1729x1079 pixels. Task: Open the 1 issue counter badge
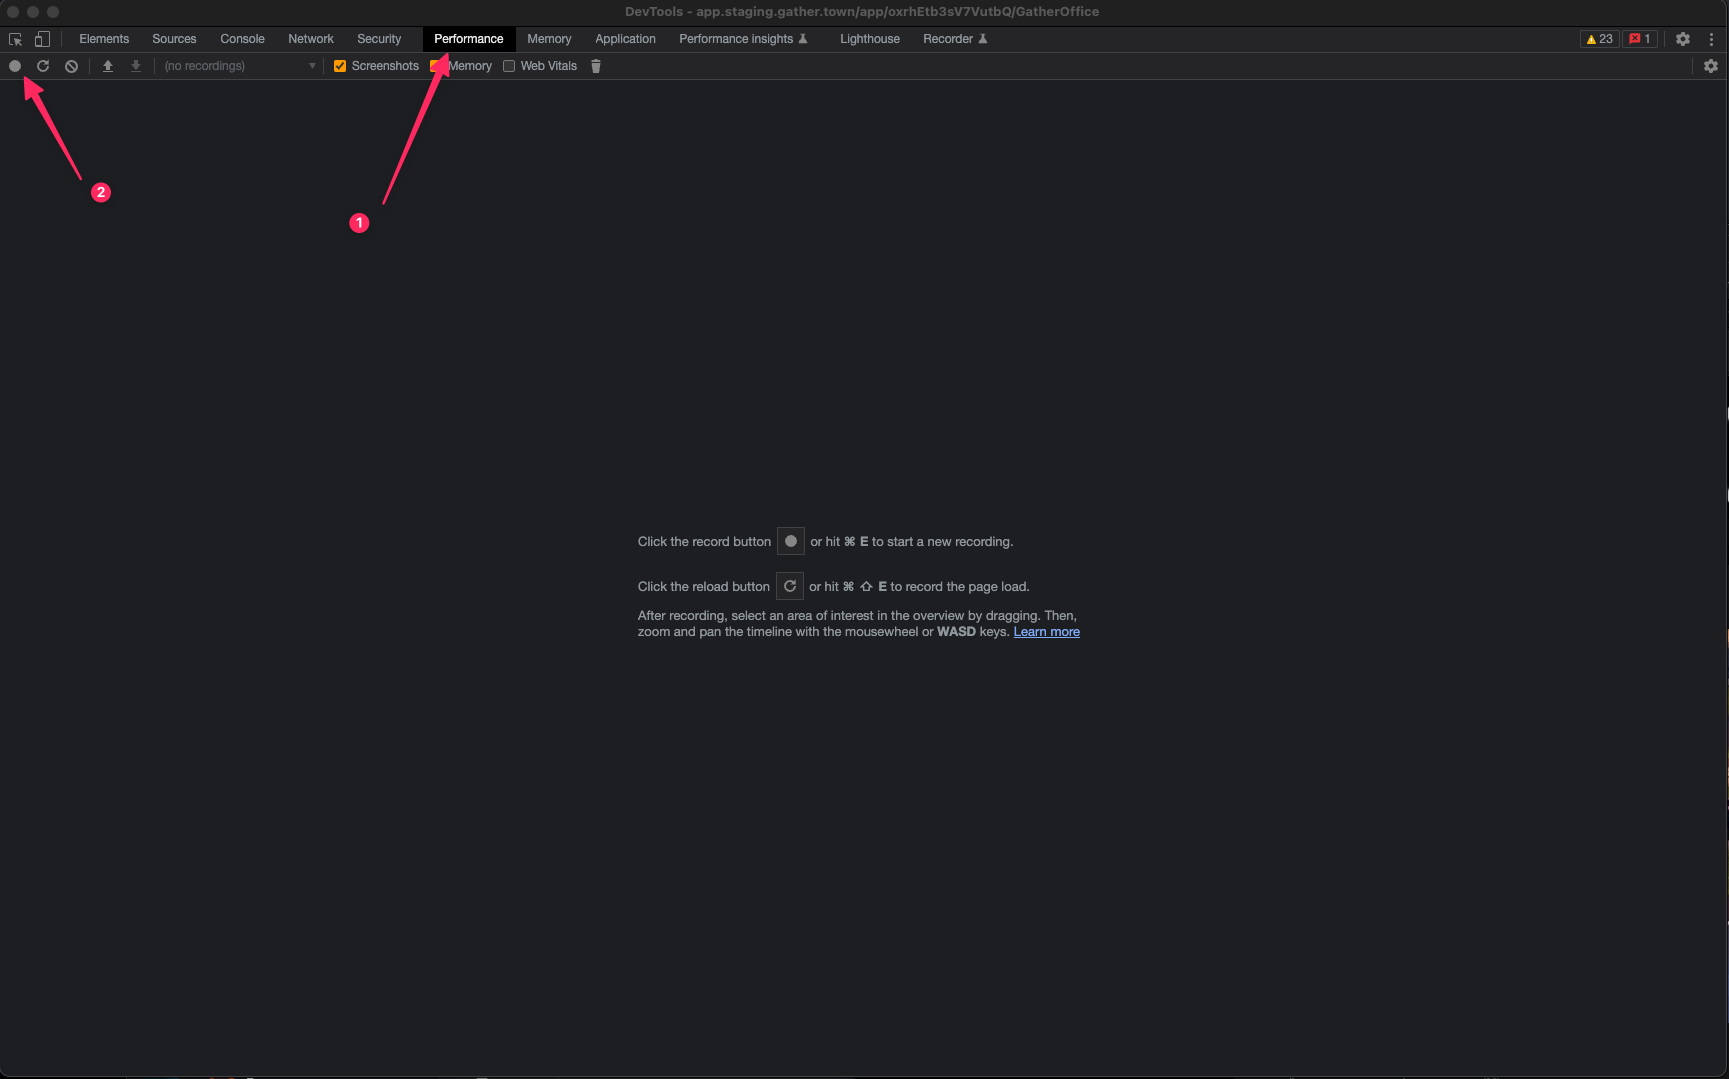[x=1640, y=39]
